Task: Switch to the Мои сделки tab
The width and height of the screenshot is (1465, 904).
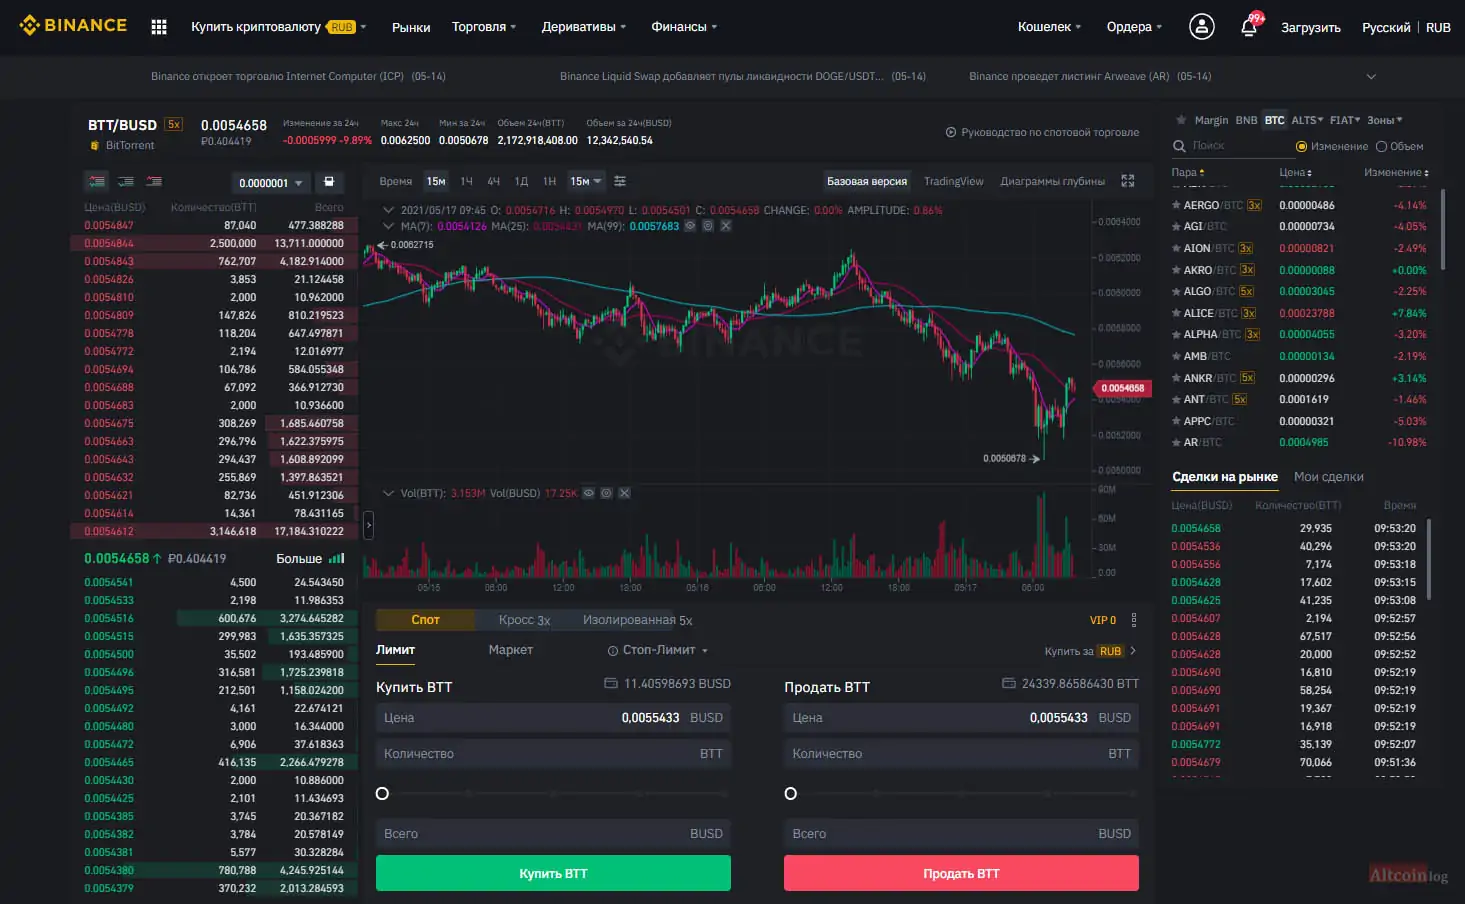Action: coord(1328,477)
